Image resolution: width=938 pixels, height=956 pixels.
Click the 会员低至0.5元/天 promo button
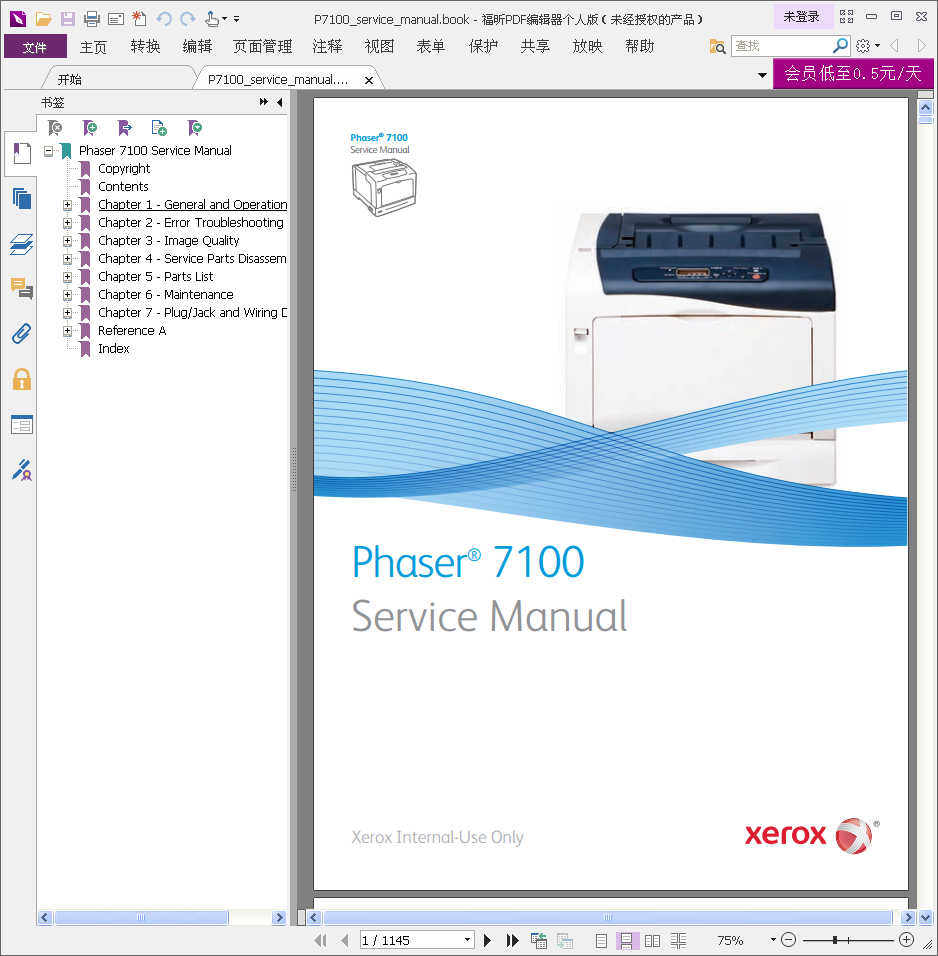pyautogui.click(x=853, y=74)
